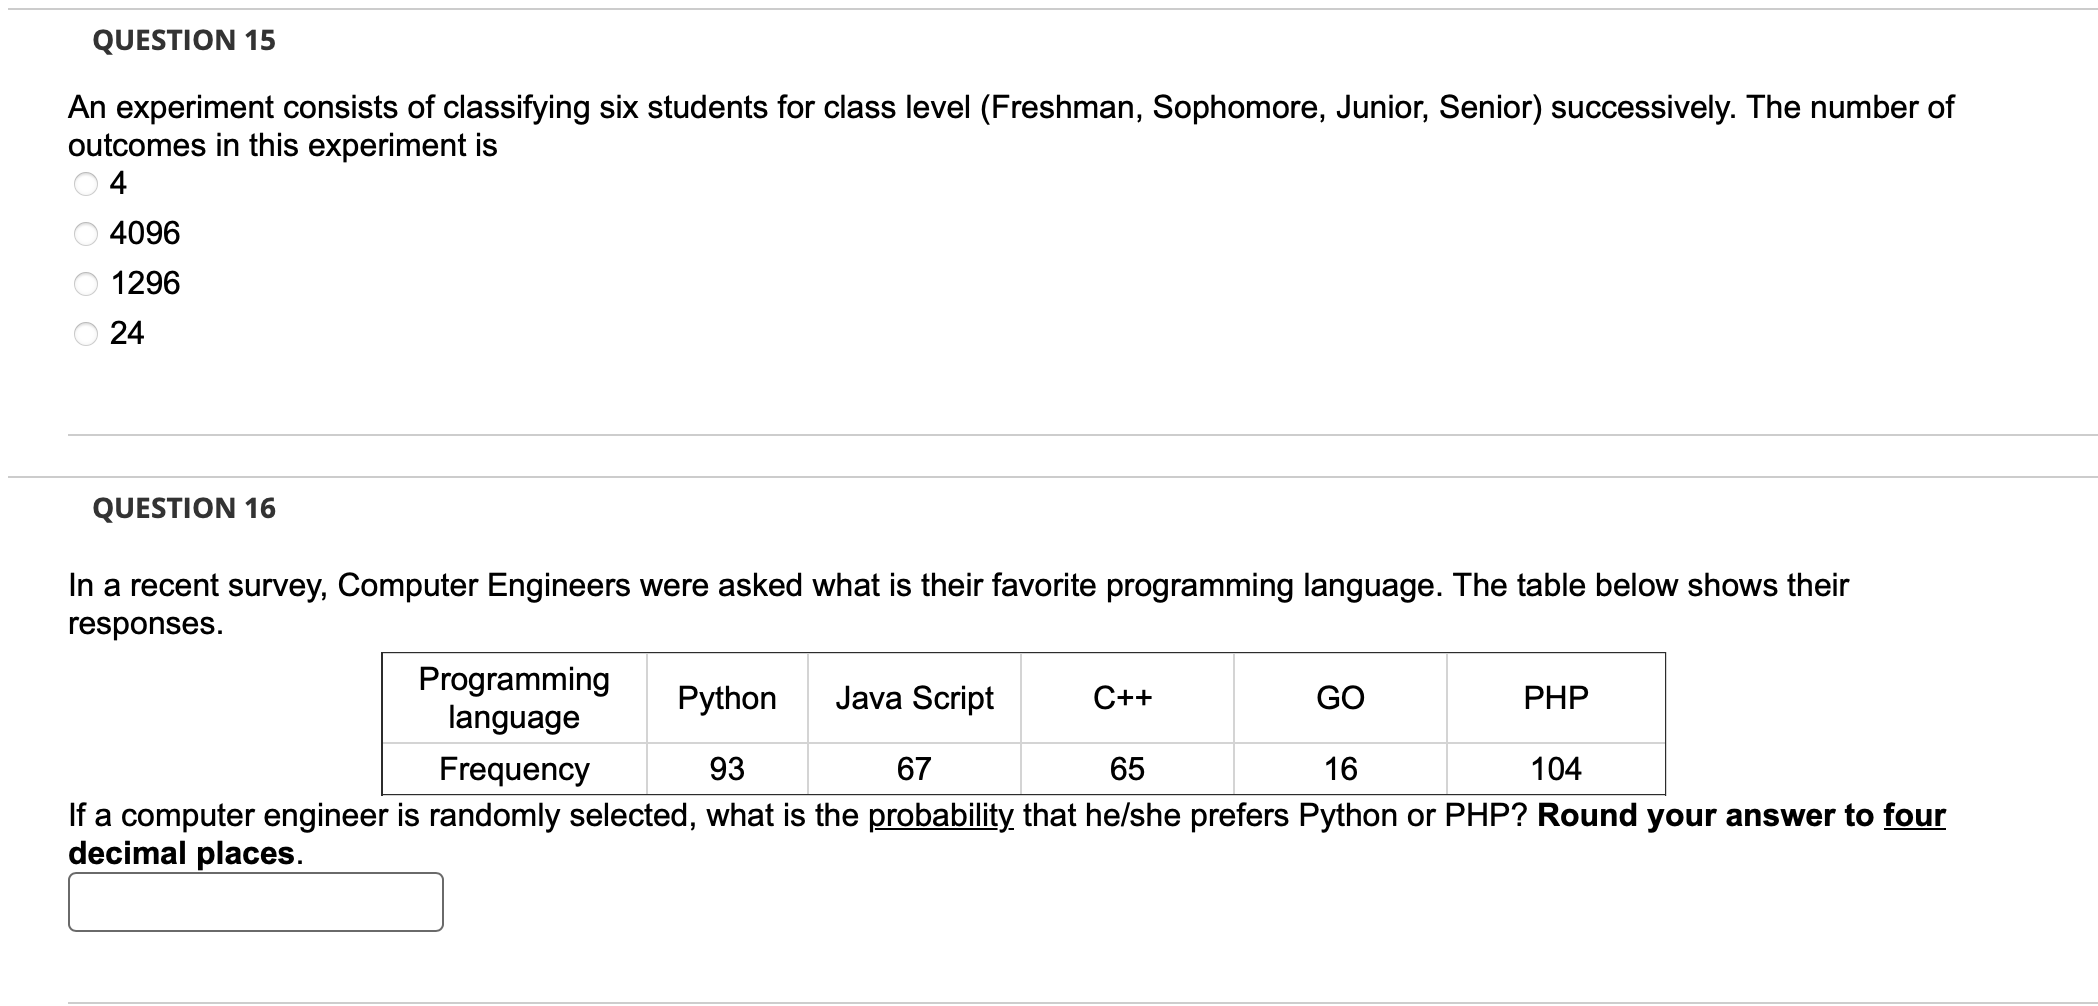Screen dimensions: 2098x1006
Task: Click the frequency value 93 for Python
Action: (x=726, y=768)
